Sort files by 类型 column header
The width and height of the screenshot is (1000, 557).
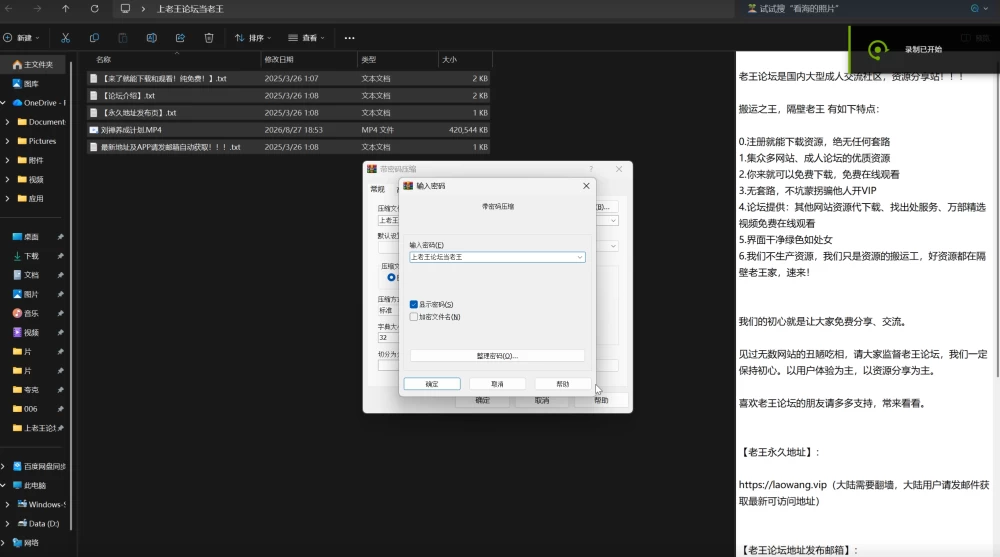(369, 59)
